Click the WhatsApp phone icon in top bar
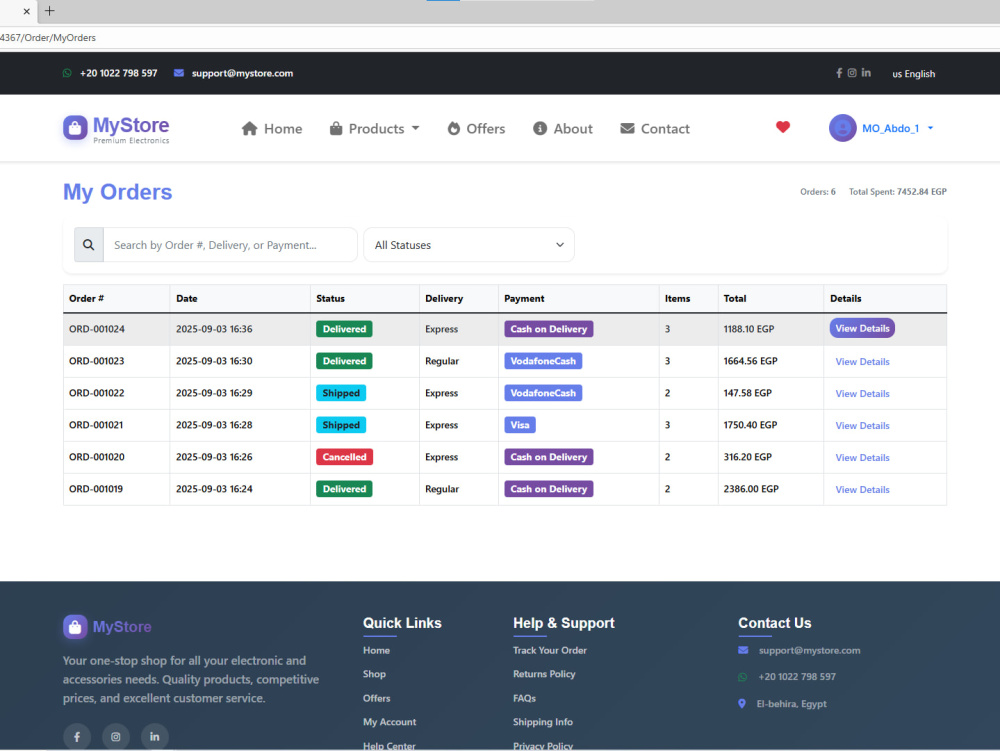Viewport: 1000px width, 751px height. (67, 73)
